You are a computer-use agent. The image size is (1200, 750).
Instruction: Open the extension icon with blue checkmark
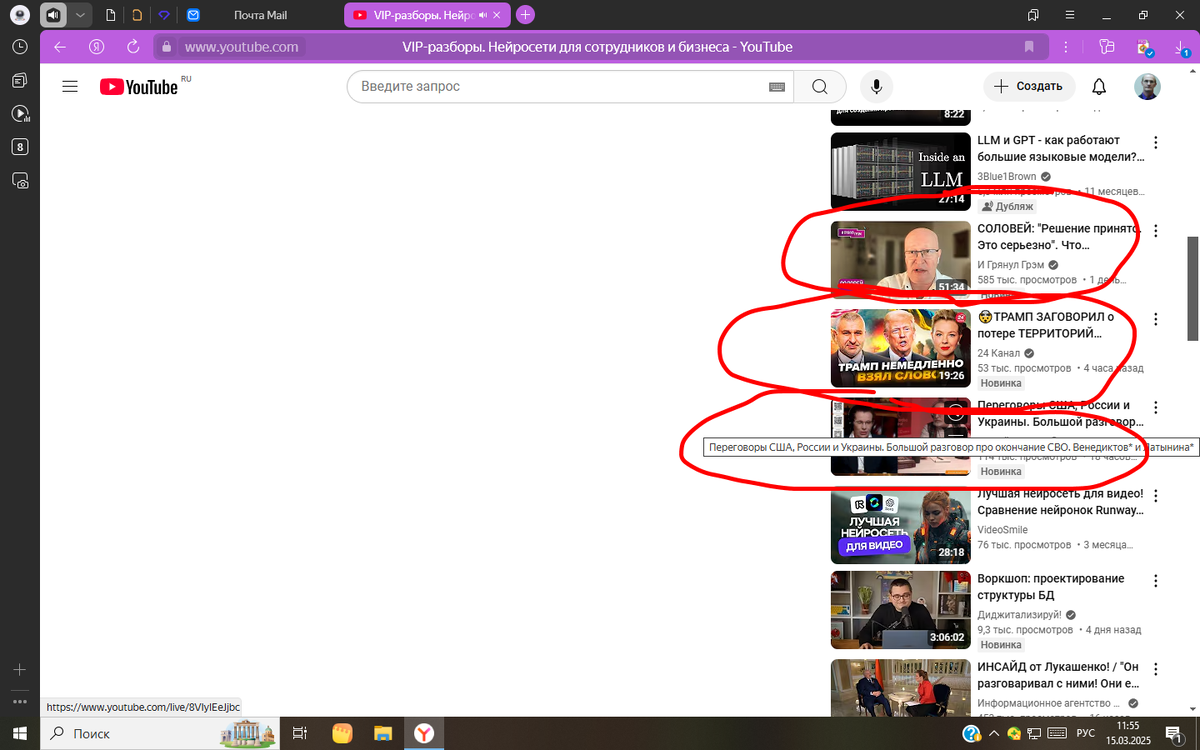[1146, 47]
